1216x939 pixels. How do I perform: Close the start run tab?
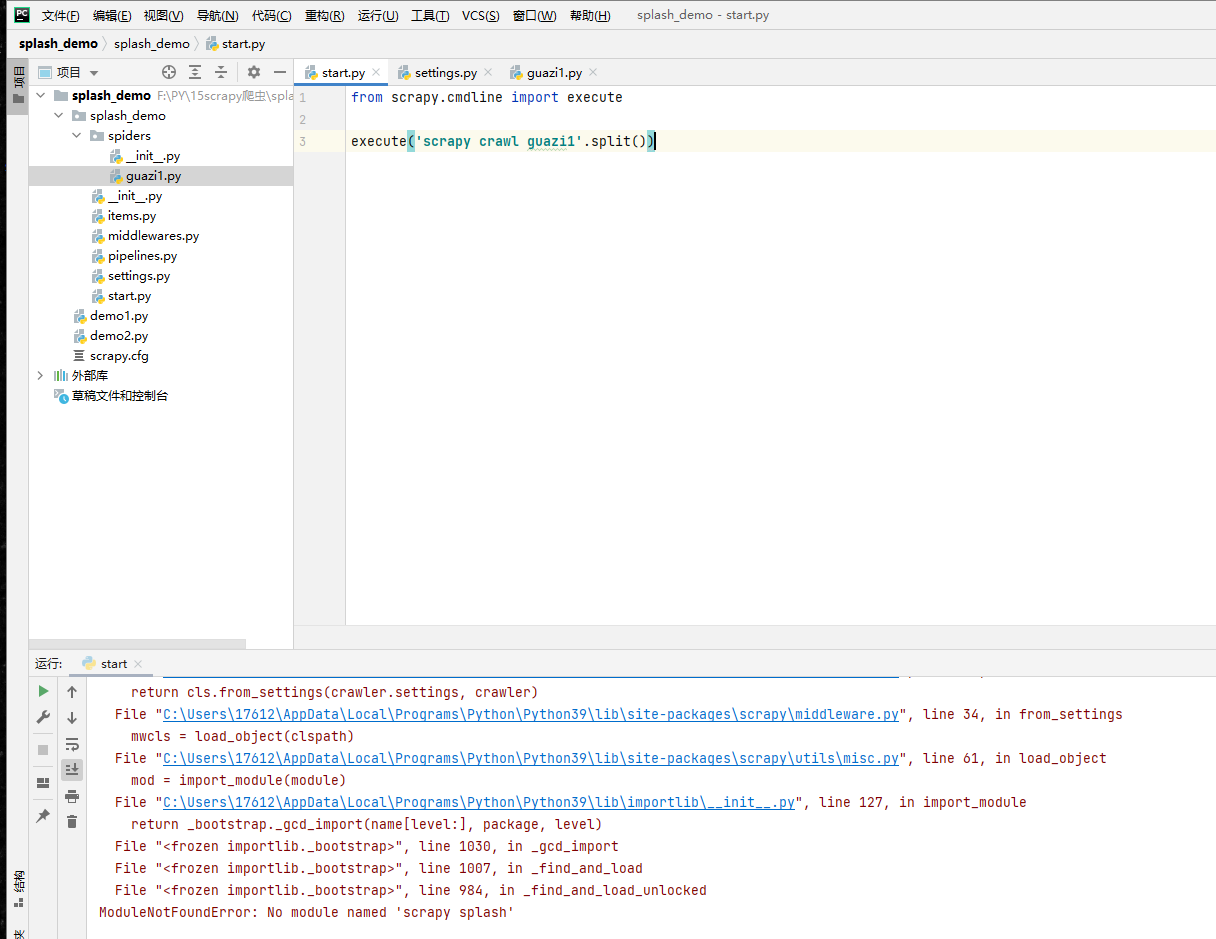138,664
